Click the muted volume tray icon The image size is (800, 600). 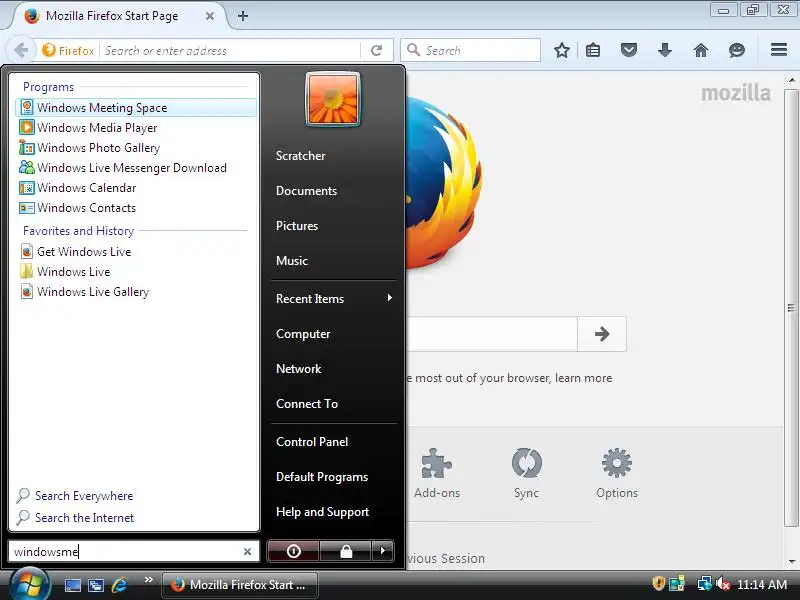coord(722,584)
